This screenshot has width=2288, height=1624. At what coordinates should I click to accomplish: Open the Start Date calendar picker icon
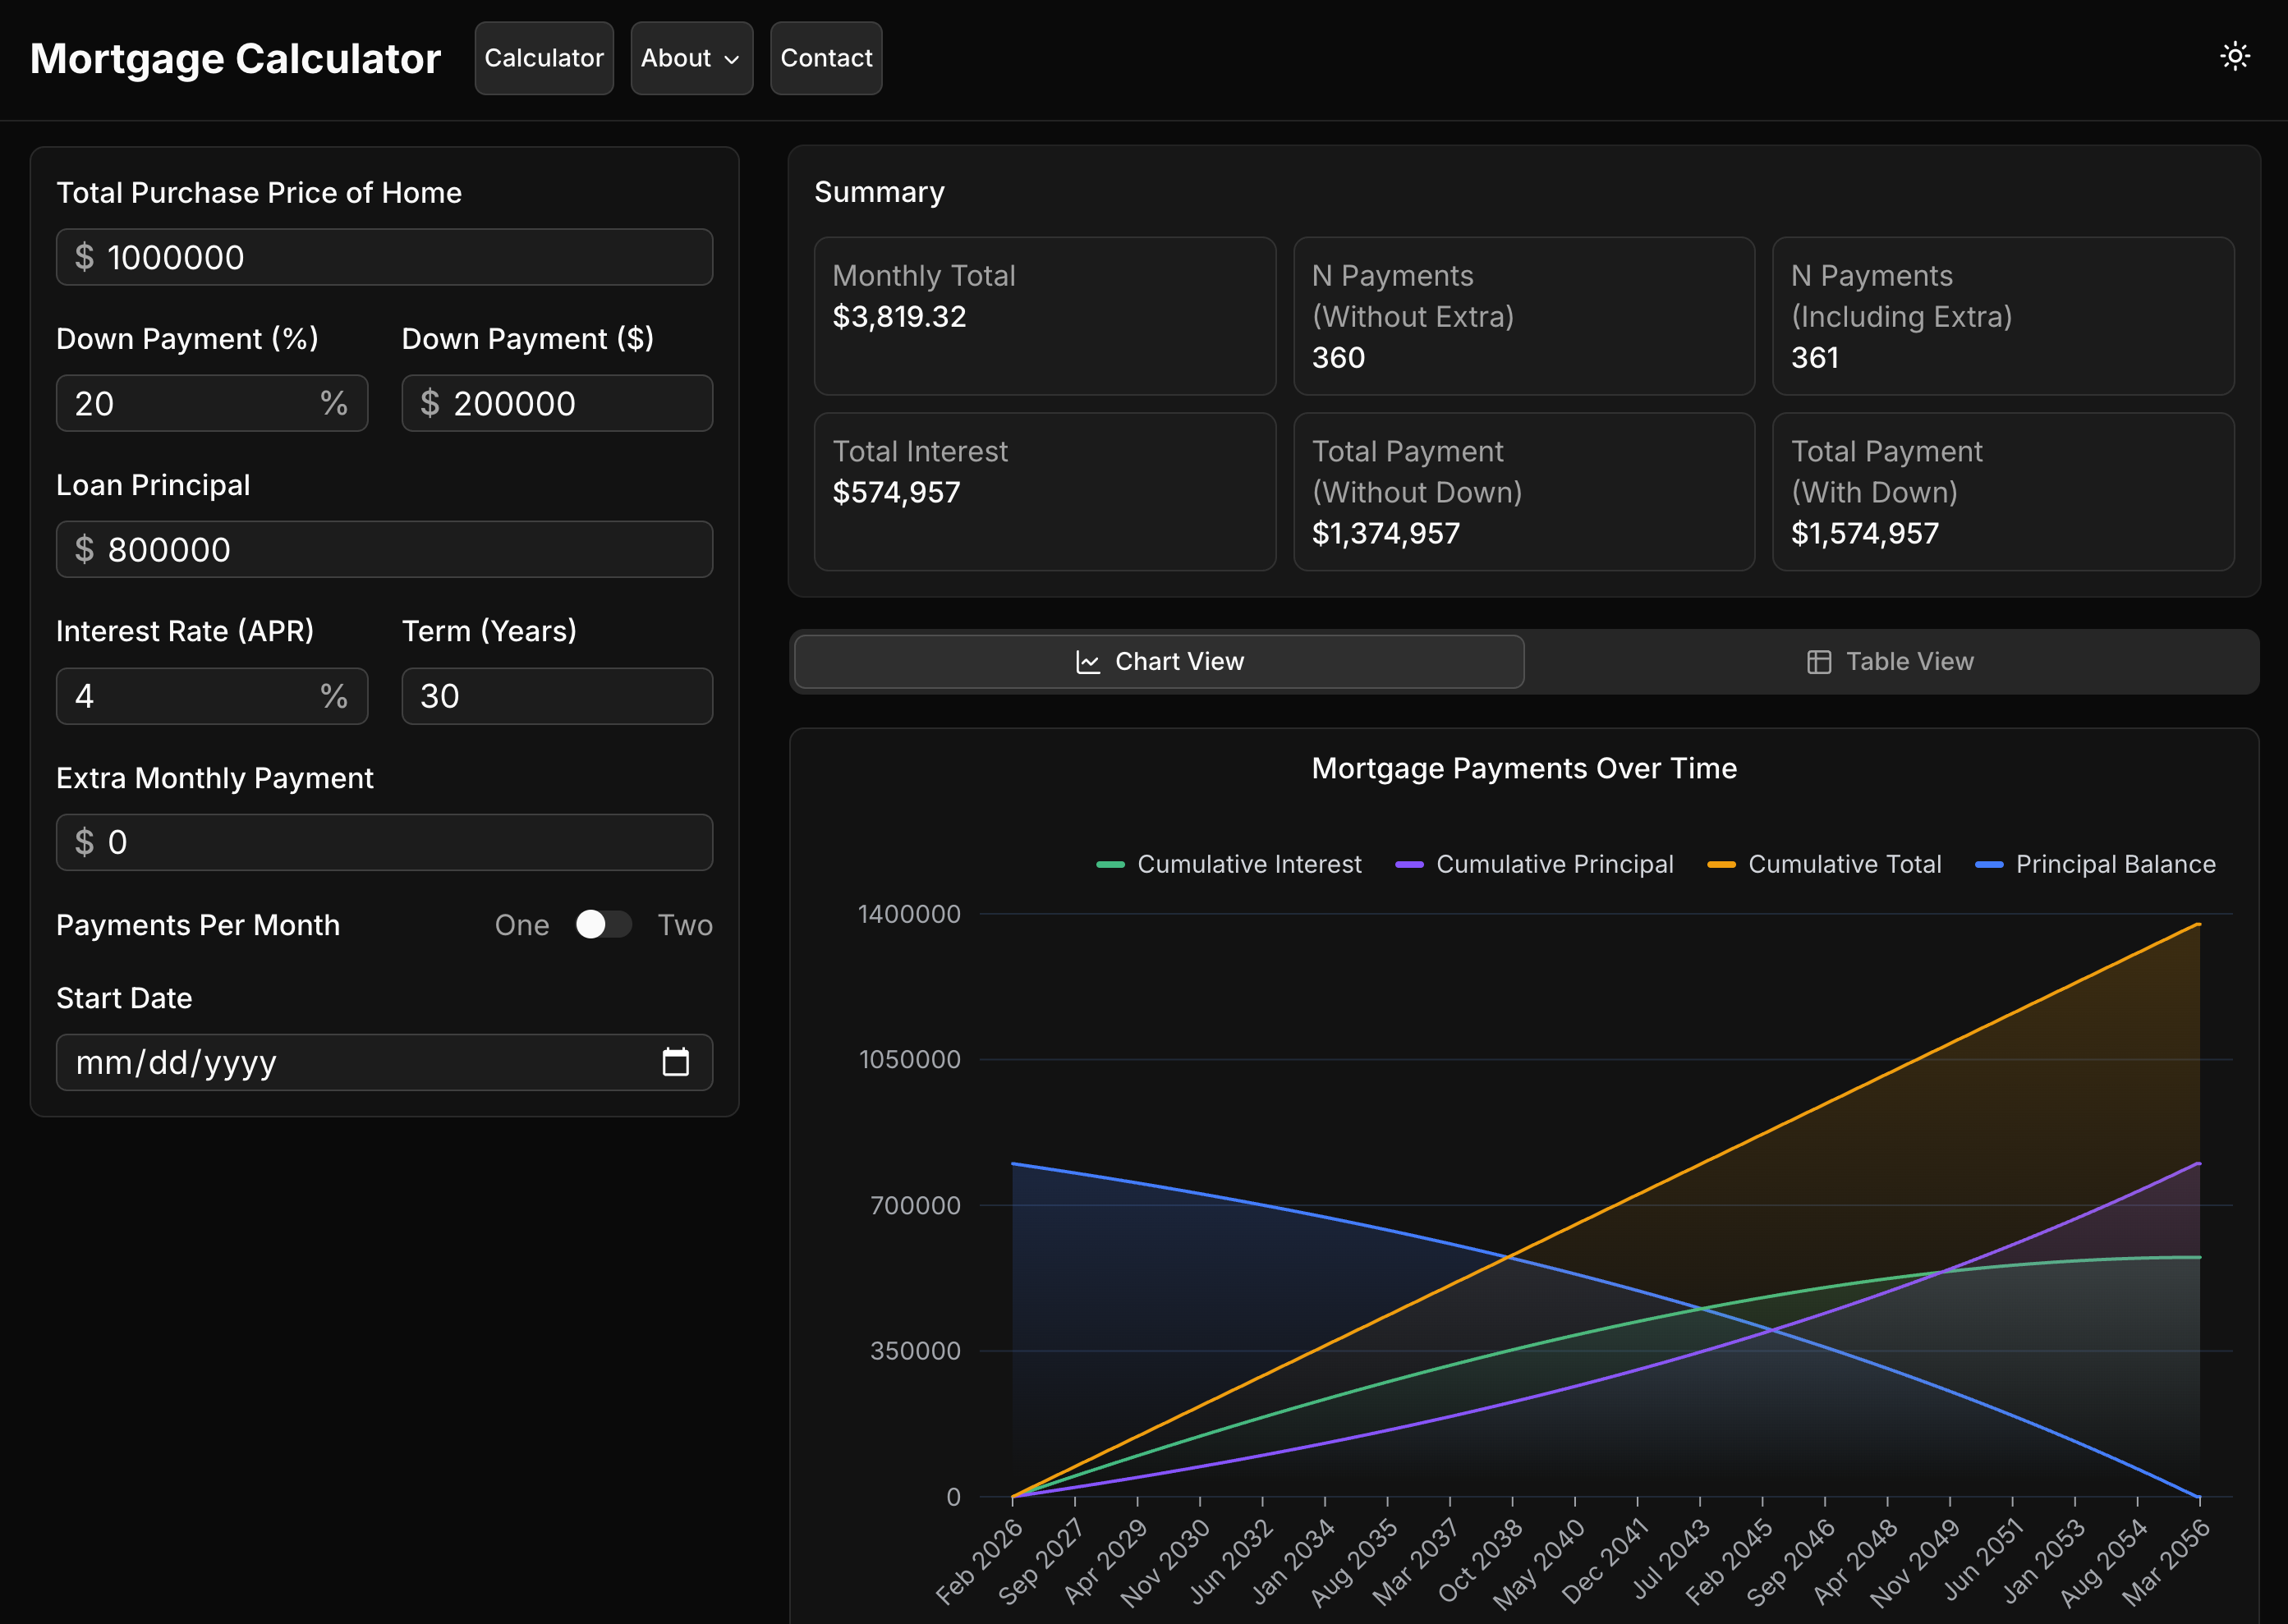[x=675, y=1062]
